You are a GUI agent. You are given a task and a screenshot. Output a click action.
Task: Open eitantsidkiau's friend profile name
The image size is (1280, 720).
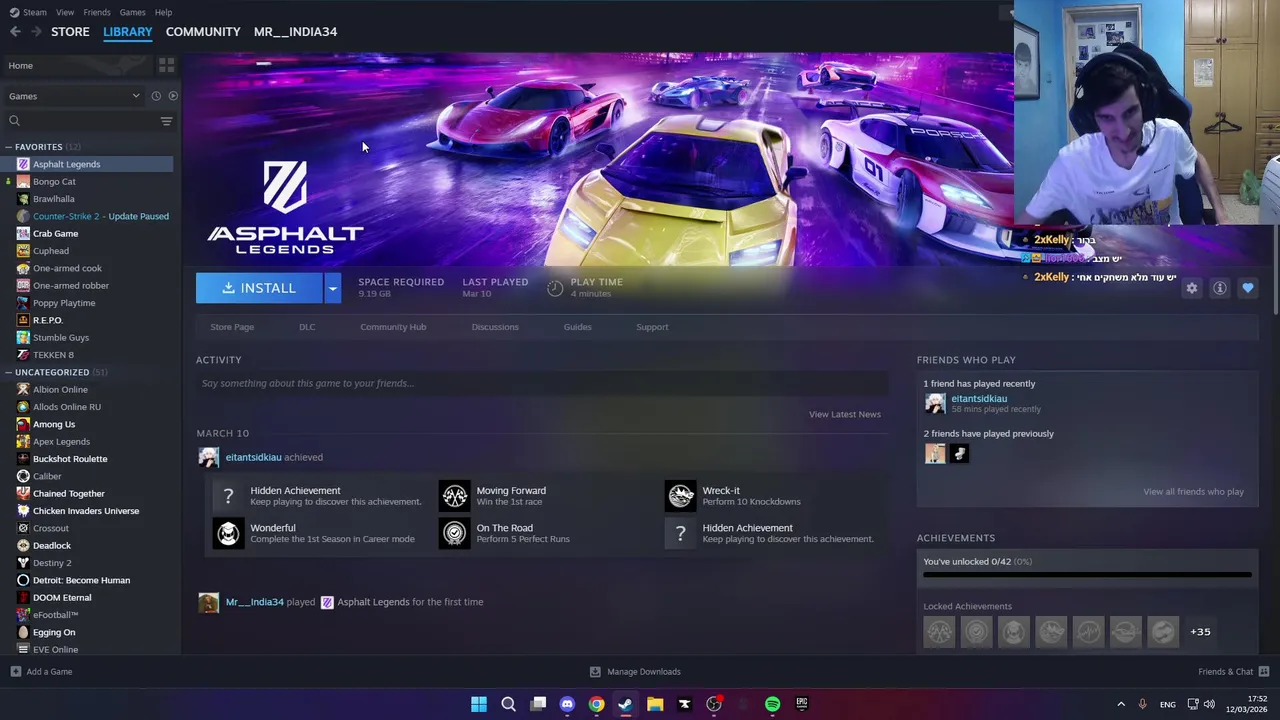coord(979,398)
